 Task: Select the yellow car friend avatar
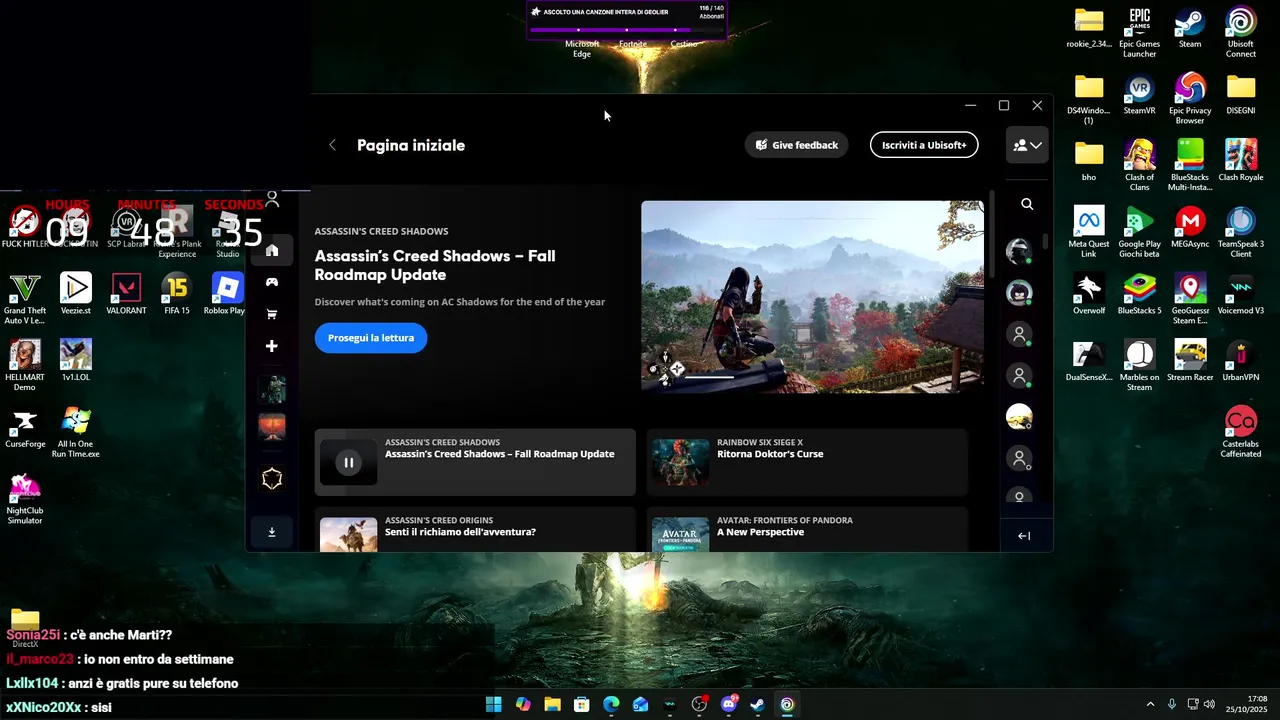1019,417
